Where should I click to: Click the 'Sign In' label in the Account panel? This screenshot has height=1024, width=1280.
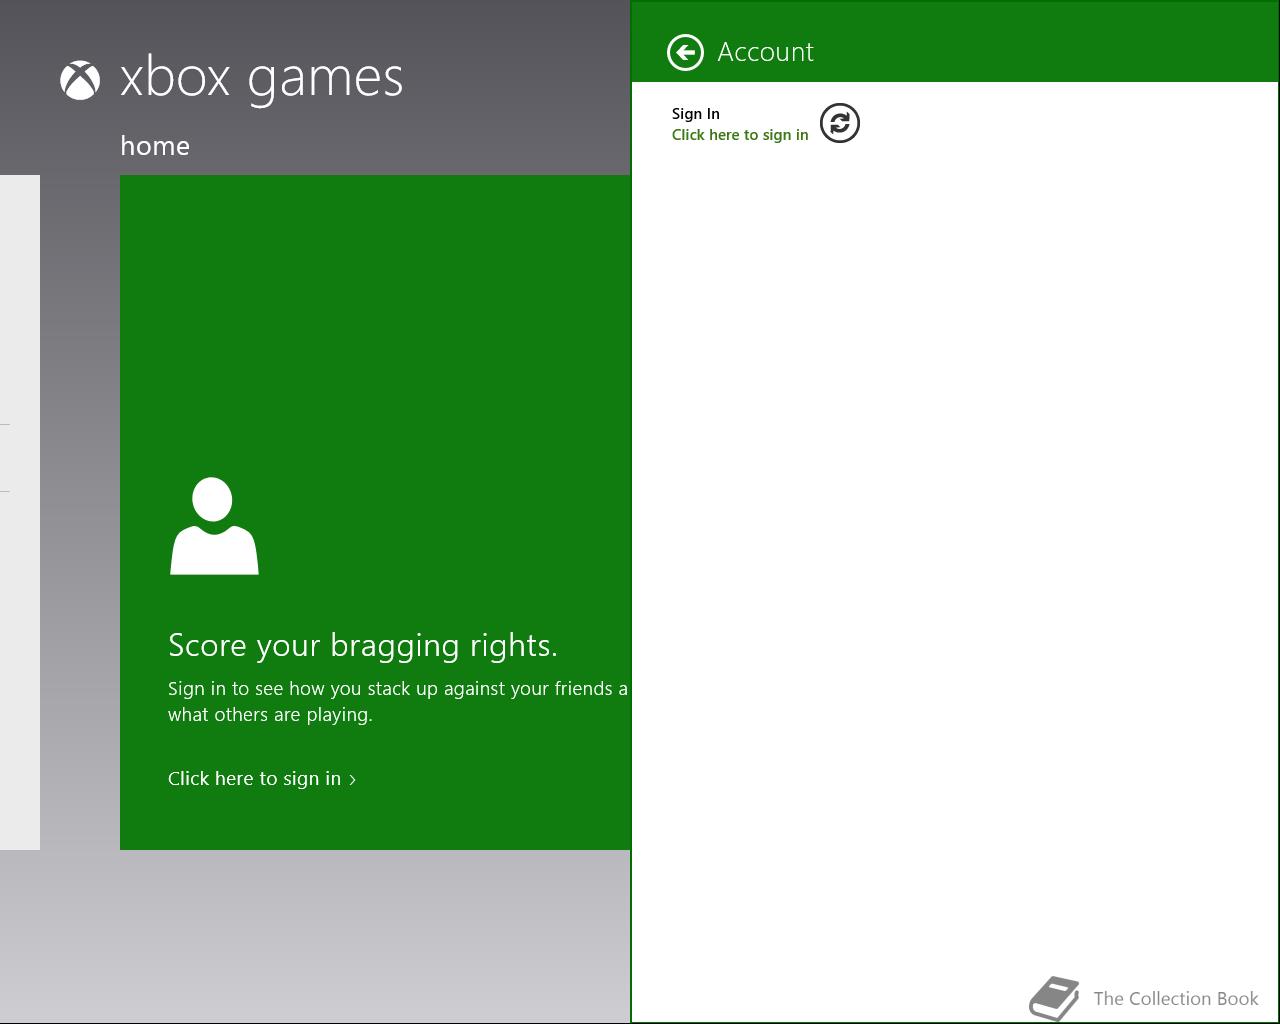pyautogui.click(x=696, y=114)
